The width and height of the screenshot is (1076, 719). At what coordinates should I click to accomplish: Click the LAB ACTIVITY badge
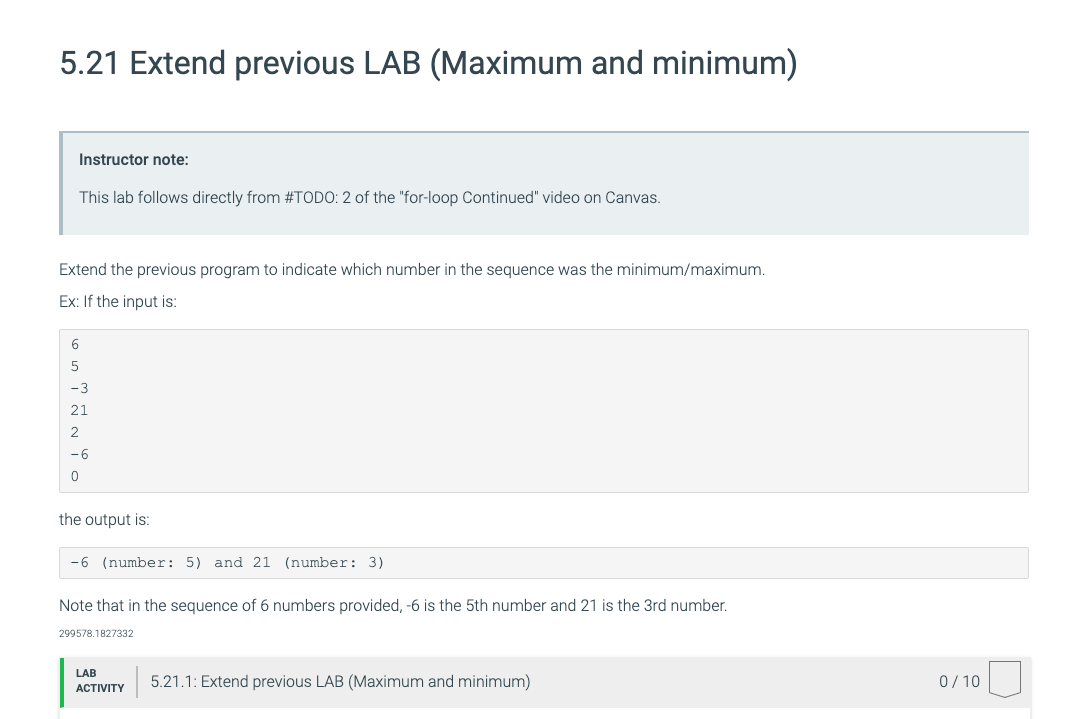[99, 681]
